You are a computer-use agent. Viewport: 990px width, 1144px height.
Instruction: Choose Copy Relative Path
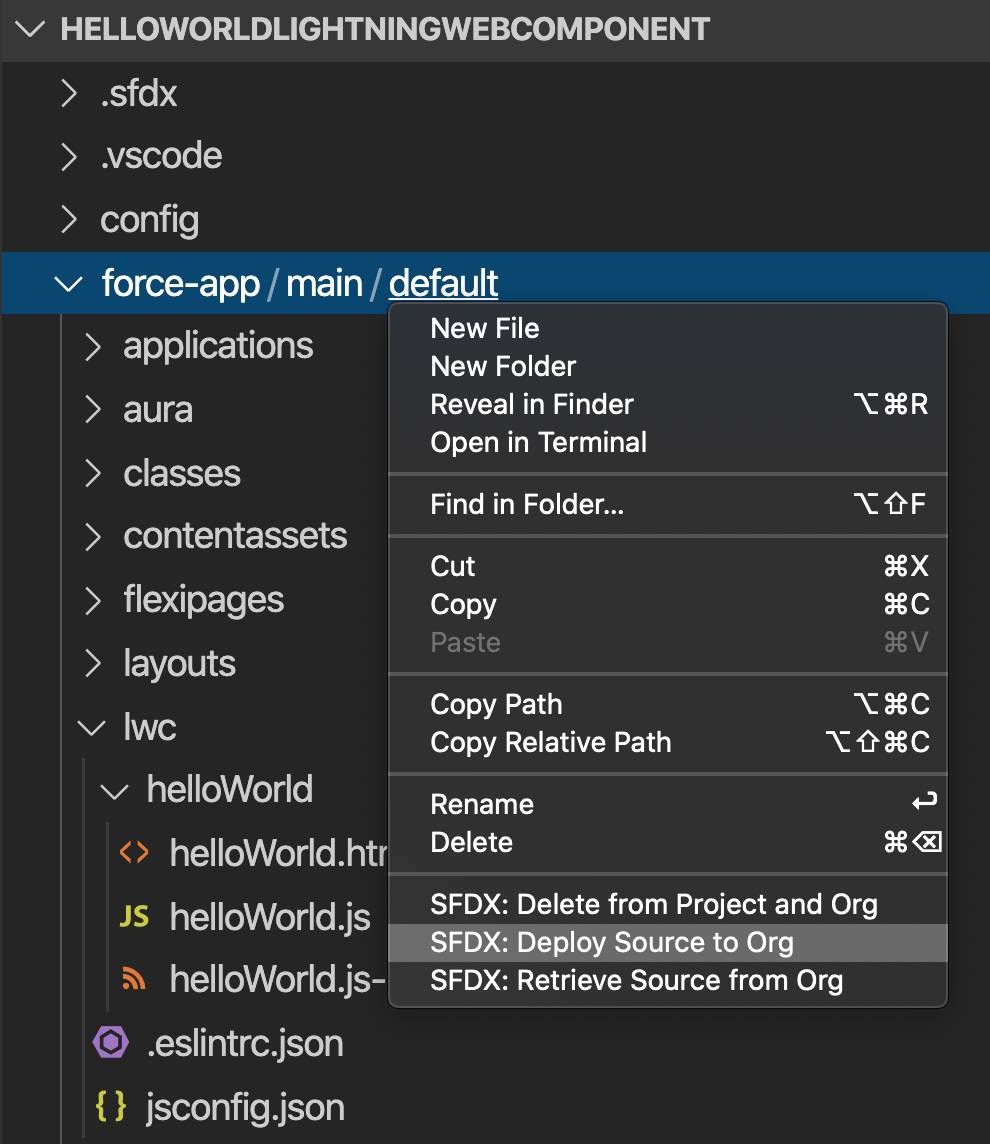(550, 742)
